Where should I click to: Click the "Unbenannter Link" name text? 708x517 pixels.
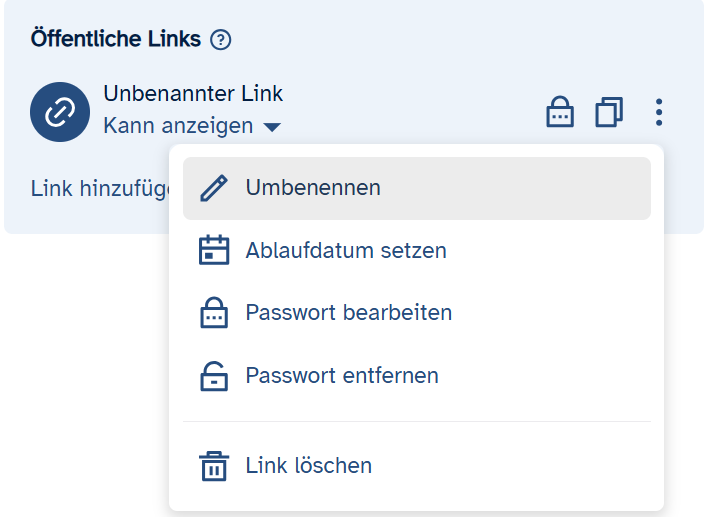click(x=193, y=94)
